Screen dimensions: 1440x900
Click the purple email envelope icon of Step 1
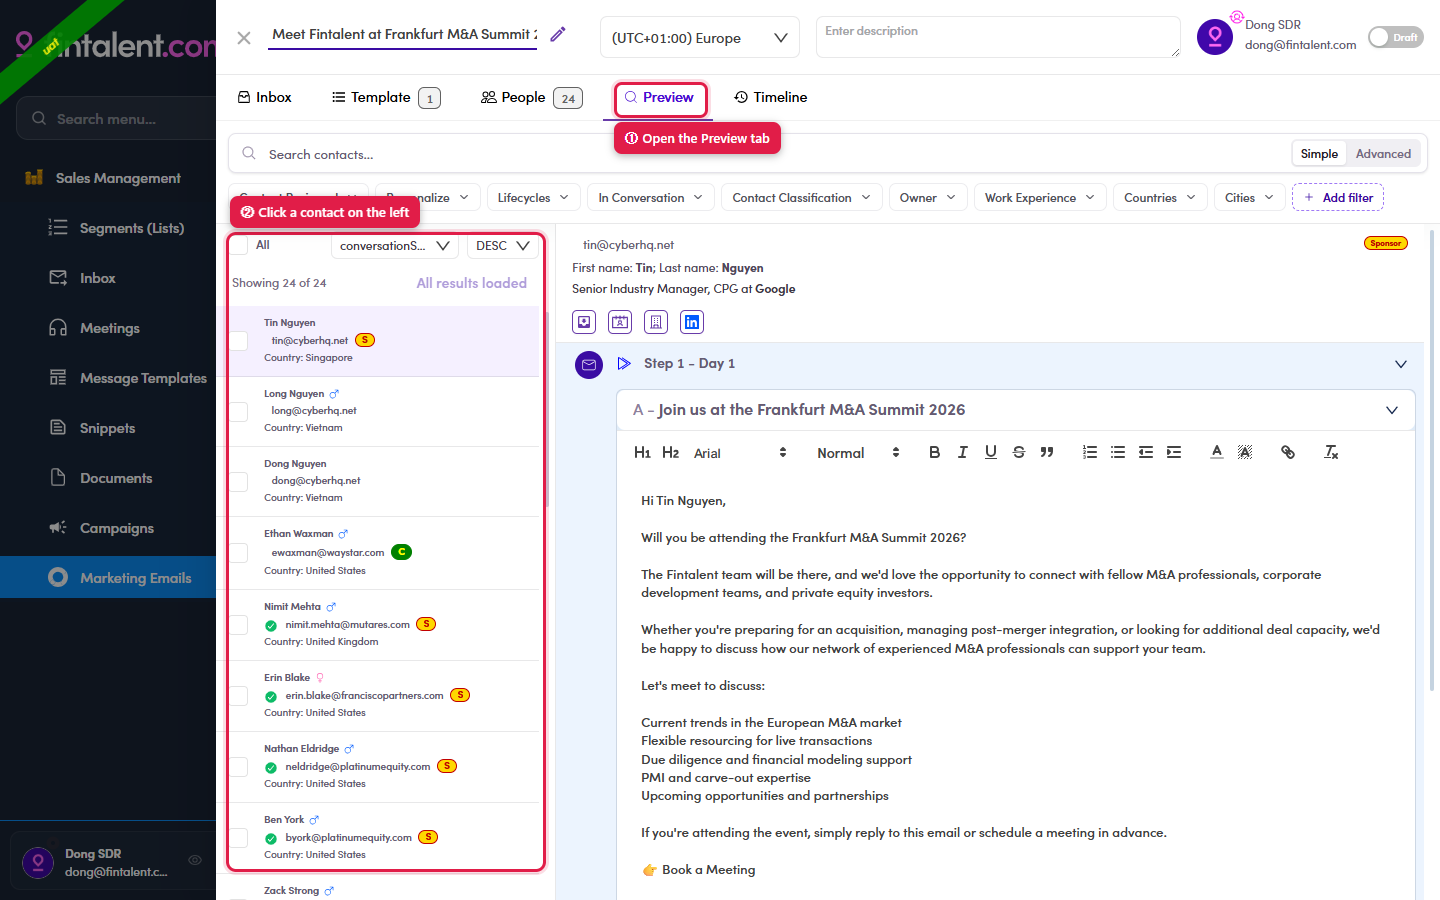point(589,365)
